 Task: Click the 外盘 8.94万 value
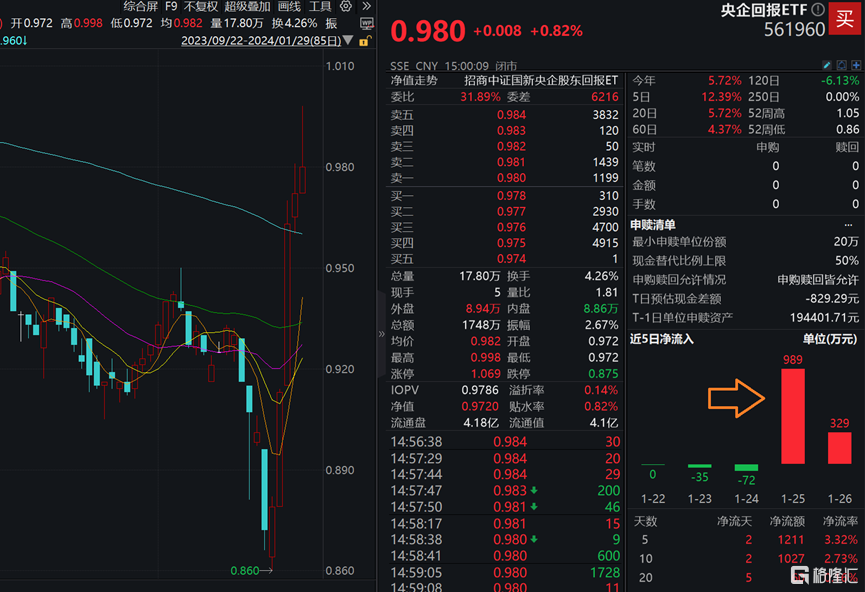point(483,309)
